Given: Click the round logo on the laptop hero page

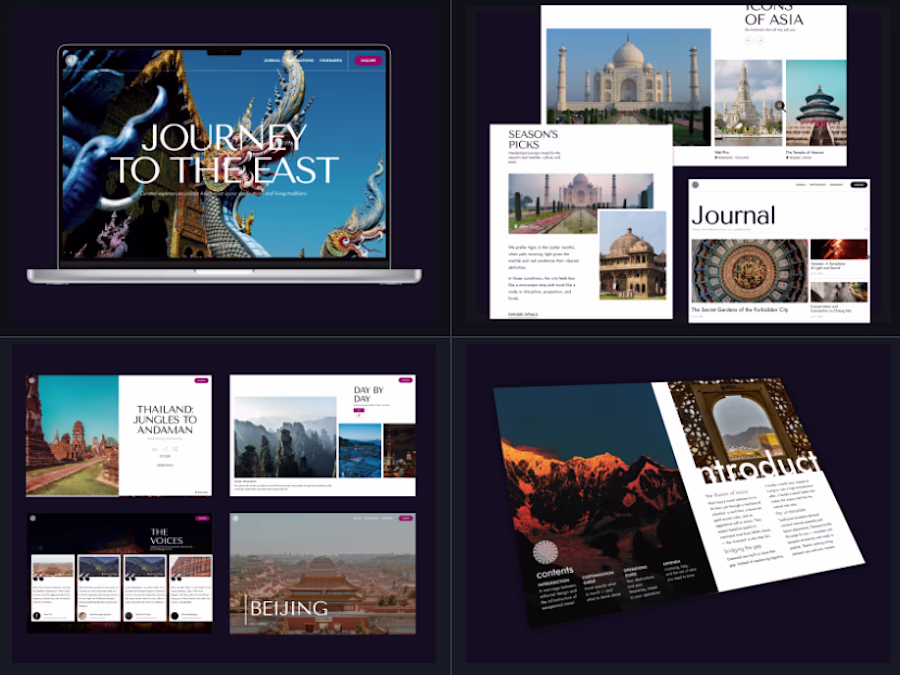Looking at the screenshot, I should coord(71,60).
